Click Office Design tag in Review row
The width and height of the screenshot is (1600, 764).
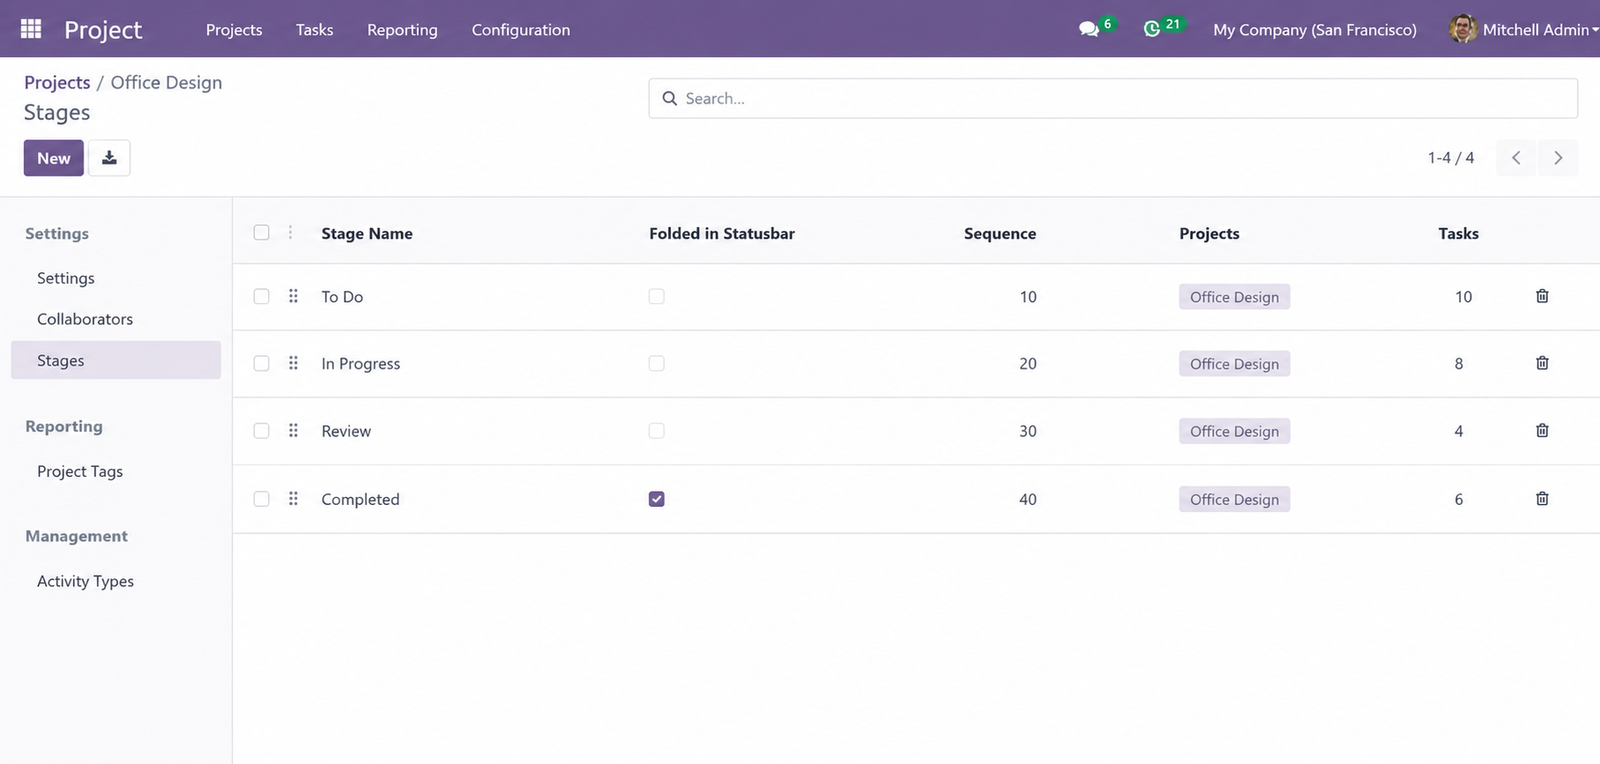[1234, 431]
